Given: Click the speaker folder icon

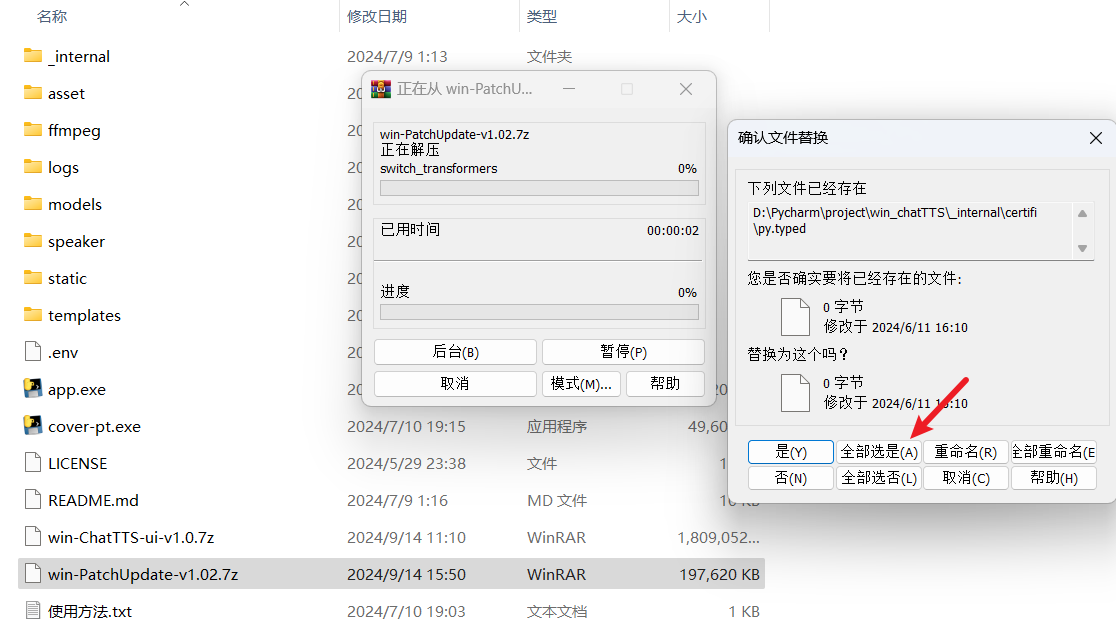Looking at the screenshot, I should 33,240.
